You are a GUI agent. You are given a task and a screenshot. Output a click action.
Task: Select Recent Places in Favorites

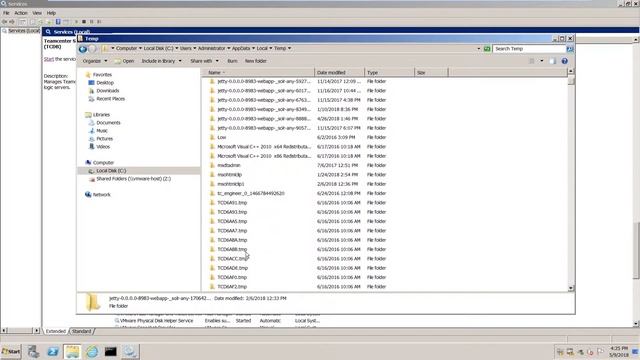111,99
